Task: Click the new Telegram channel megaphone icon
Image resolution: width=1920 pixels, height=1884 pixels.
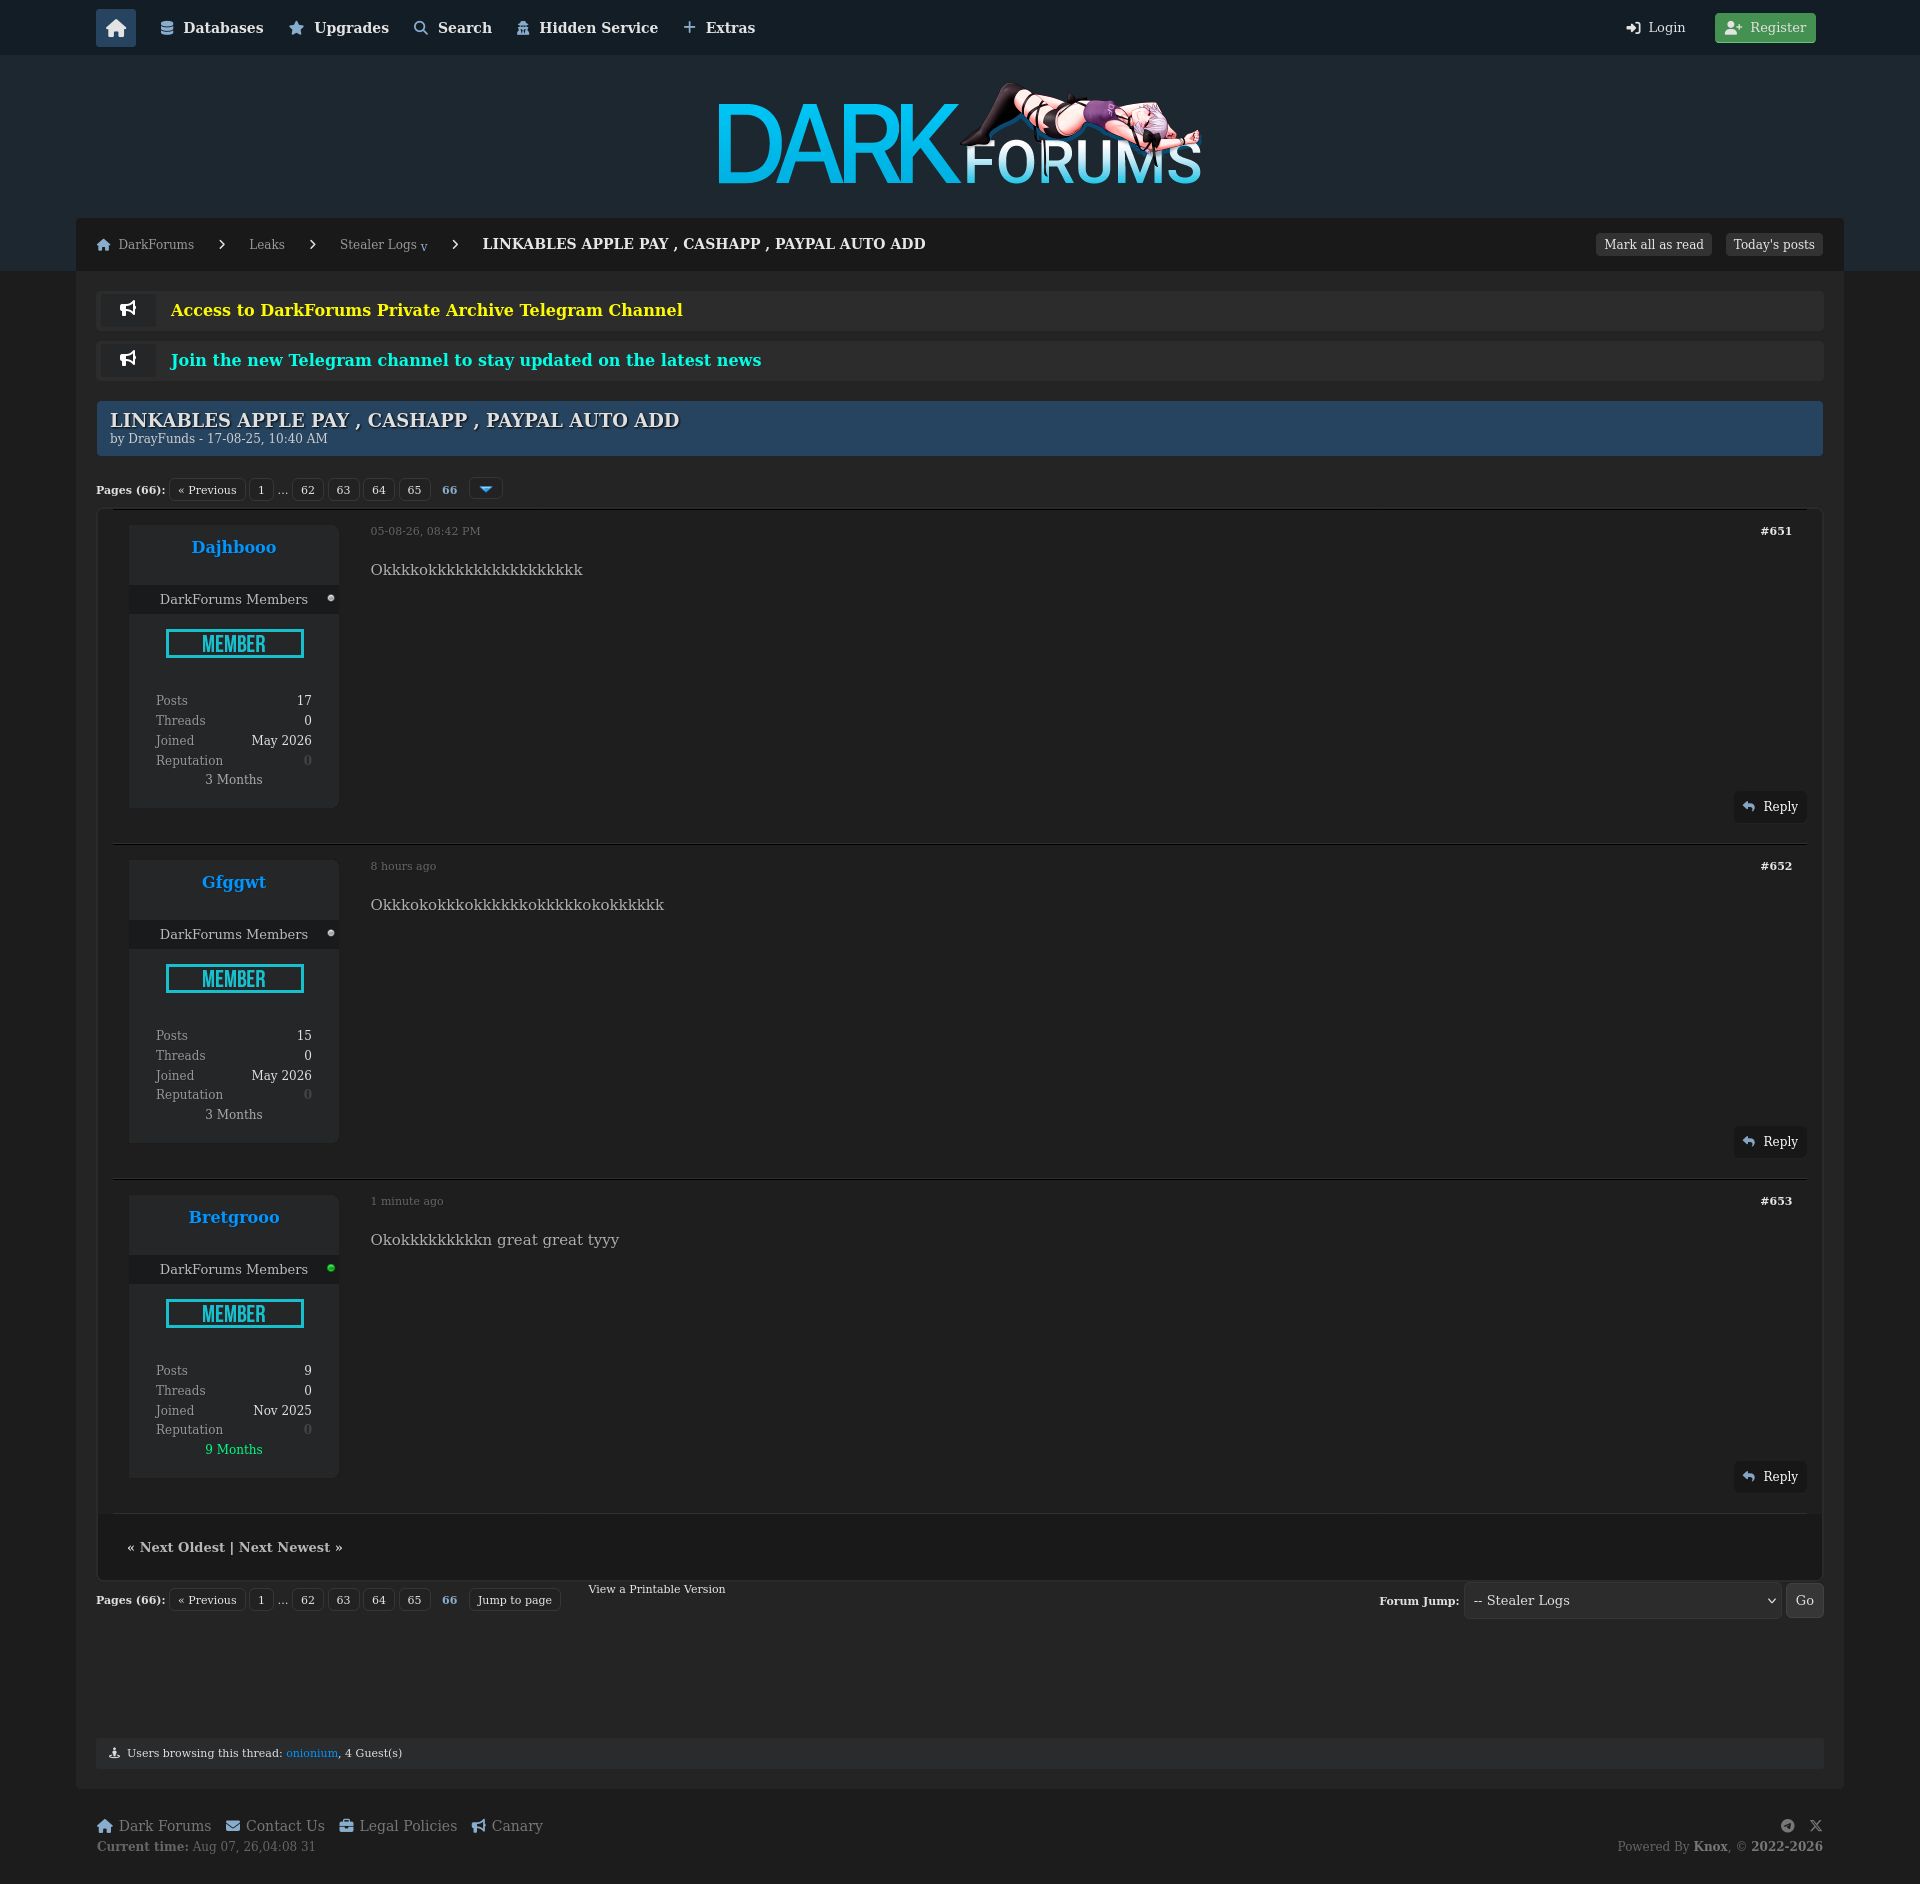Action: pyautogui.click(x=128, y=359)
